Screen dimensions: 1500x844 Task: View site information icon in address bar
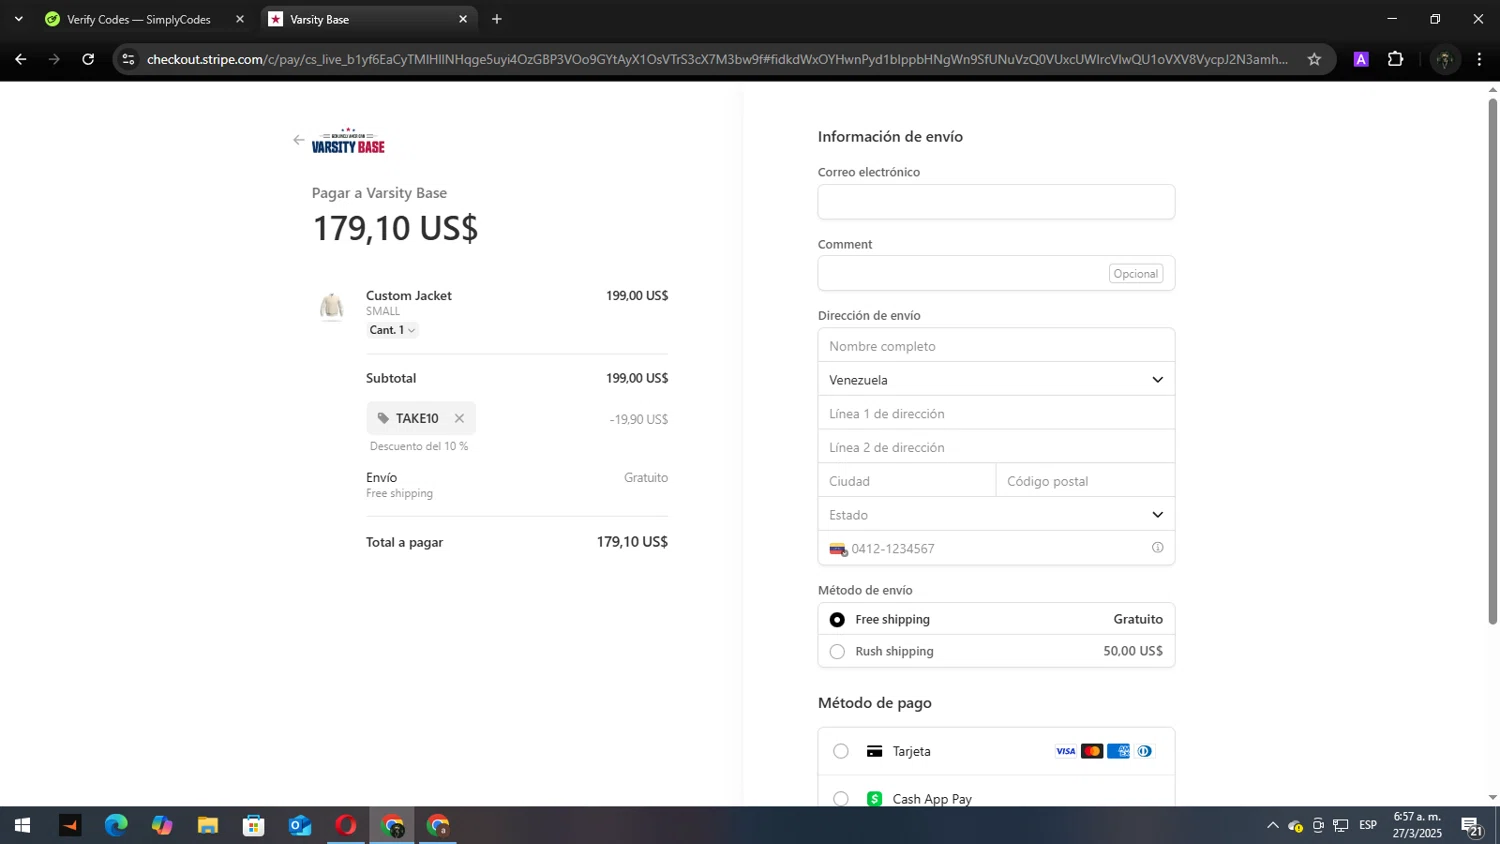click(x=128, y=59)
